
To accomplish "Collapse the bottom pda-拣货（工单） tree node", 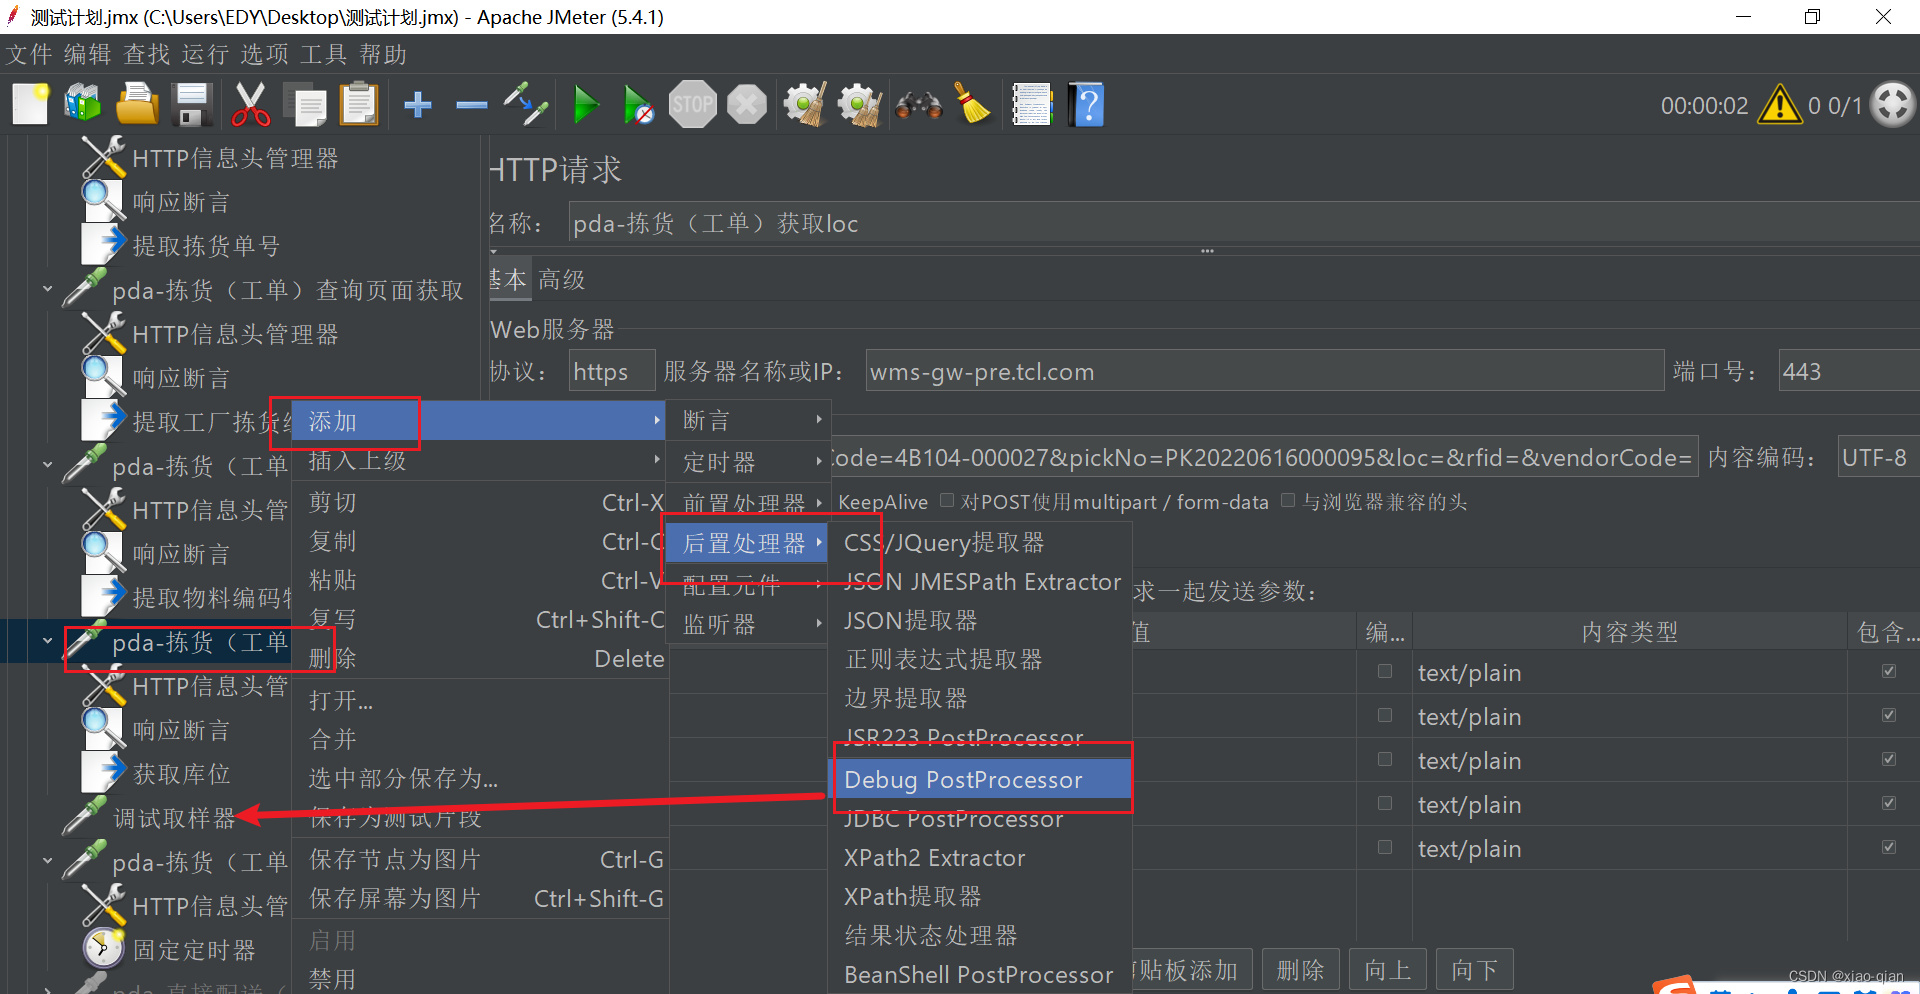I will [47, 862].
